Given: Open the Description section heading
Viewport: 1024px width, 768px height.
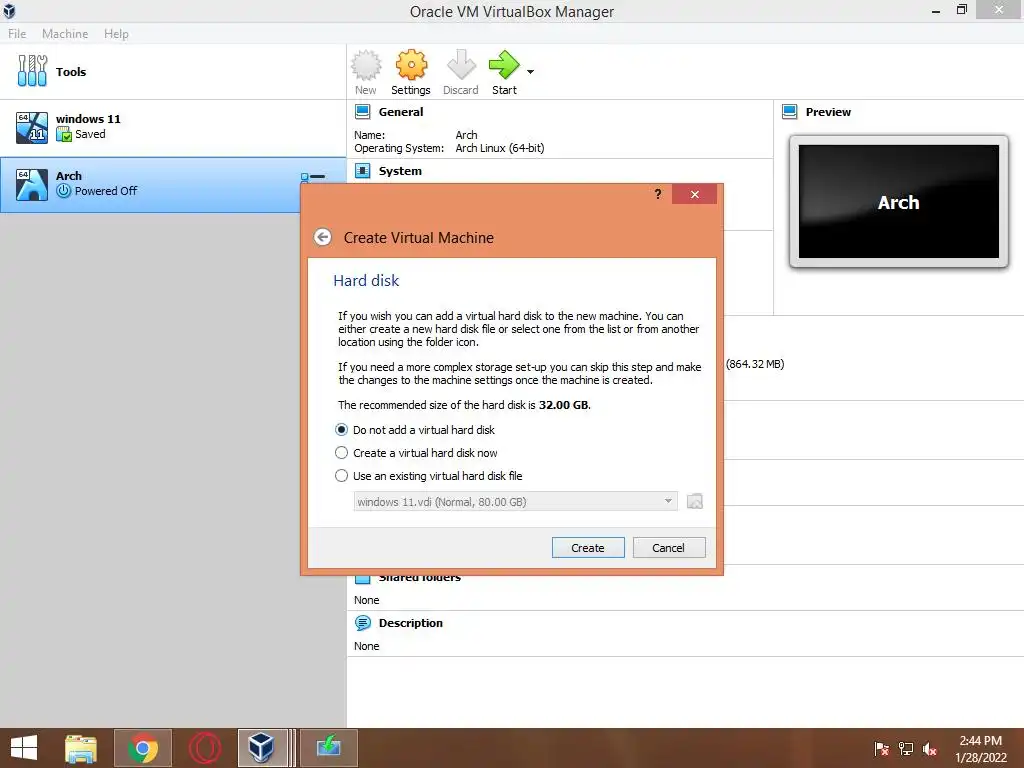Looking at the screenshot, I should (410, 623).
